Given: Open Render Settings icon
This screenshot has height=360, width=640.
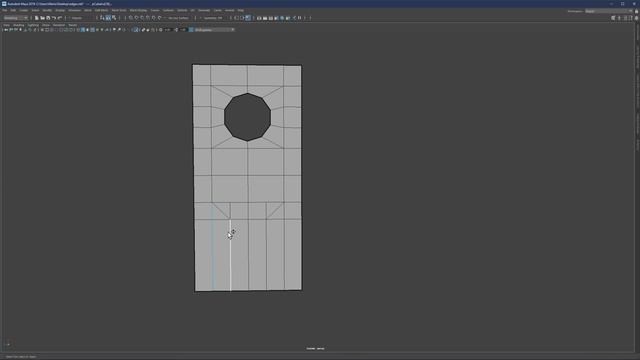Looking at the screenshot, I should click(x=276, y=18).
